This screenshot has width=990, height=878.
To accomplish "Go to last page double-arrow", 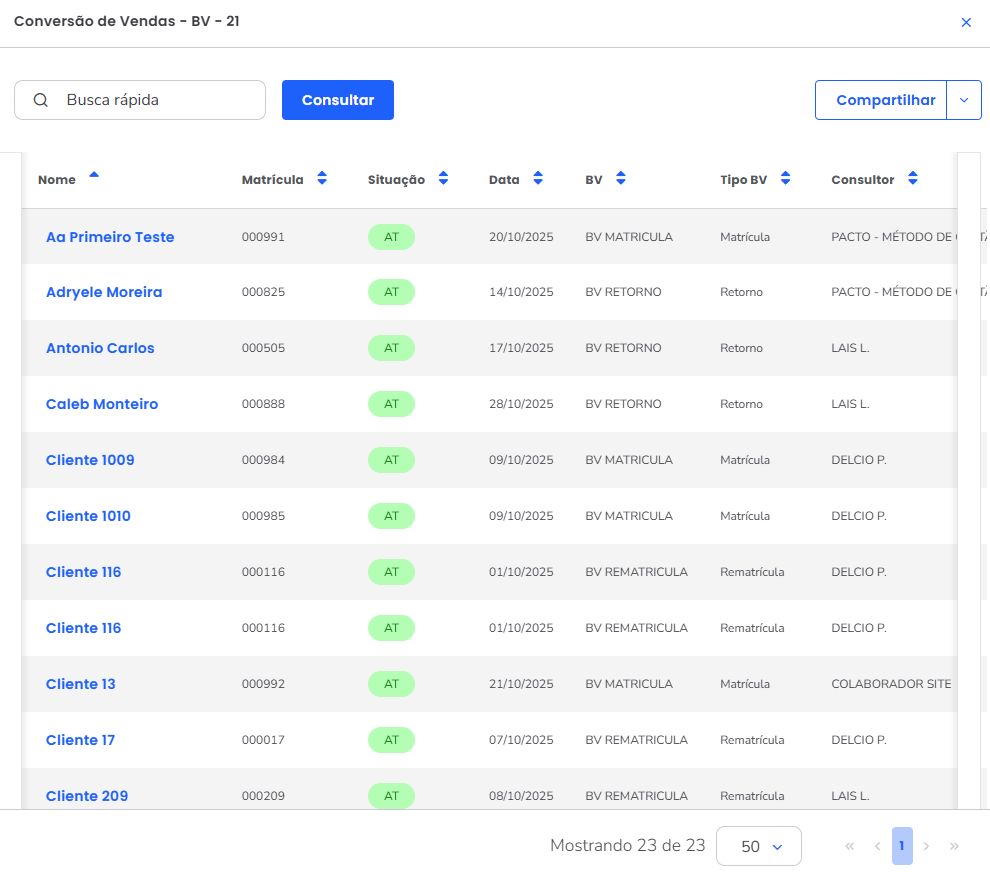I will [954, 846].
